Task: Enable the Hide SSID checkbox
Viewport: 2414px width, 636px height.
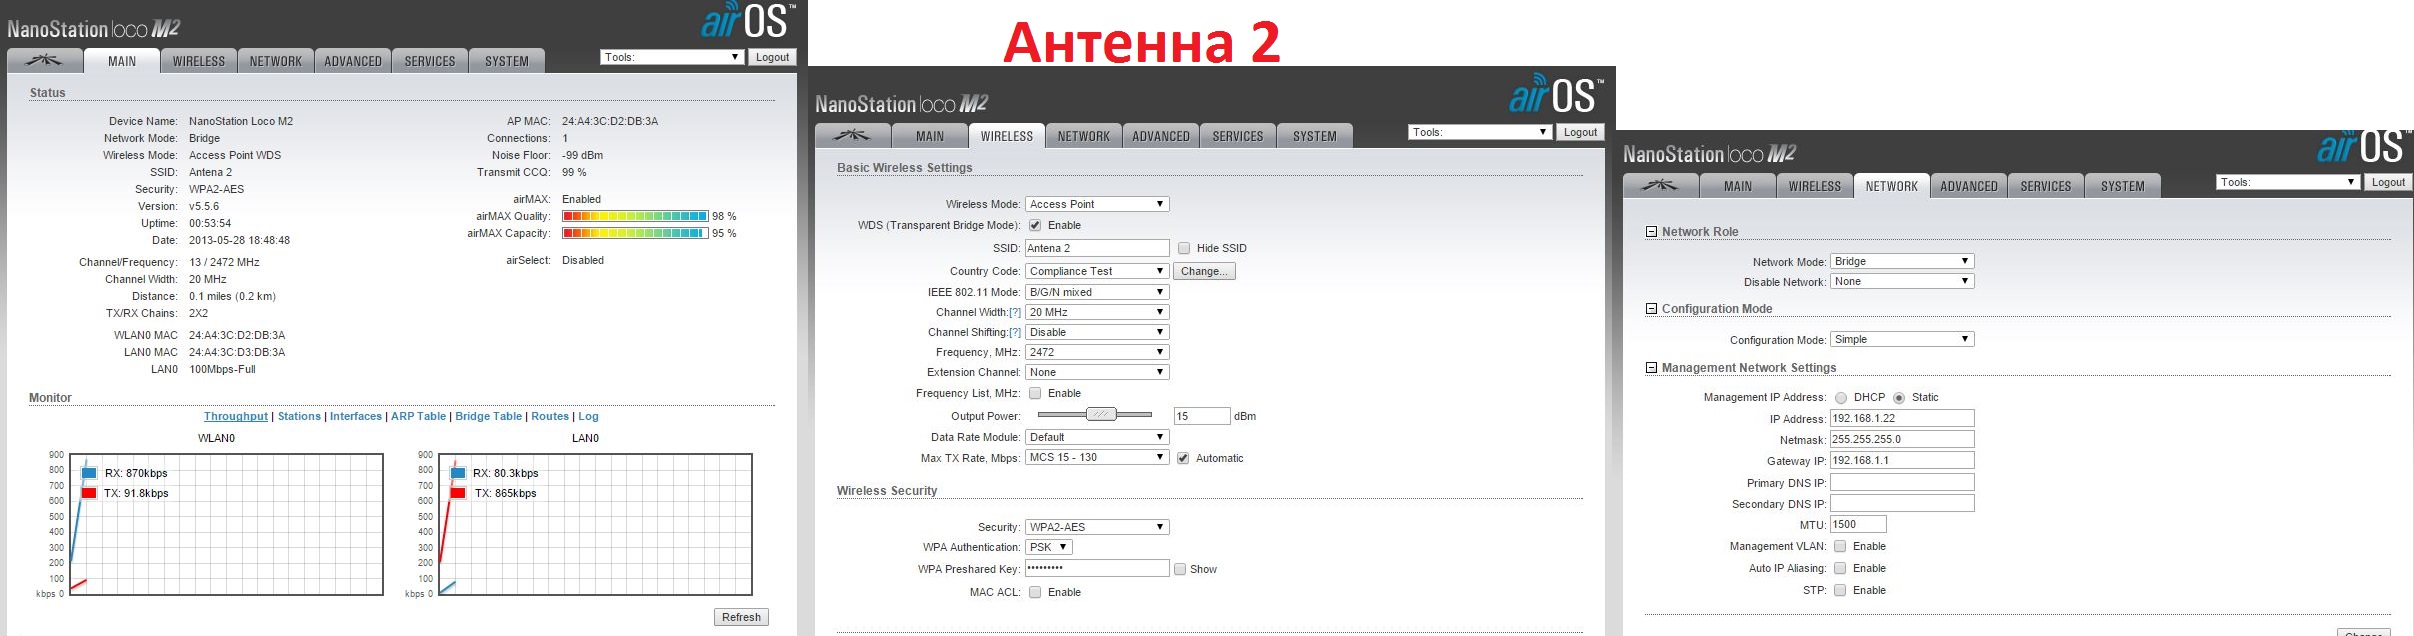Action: click(1184, 248)
